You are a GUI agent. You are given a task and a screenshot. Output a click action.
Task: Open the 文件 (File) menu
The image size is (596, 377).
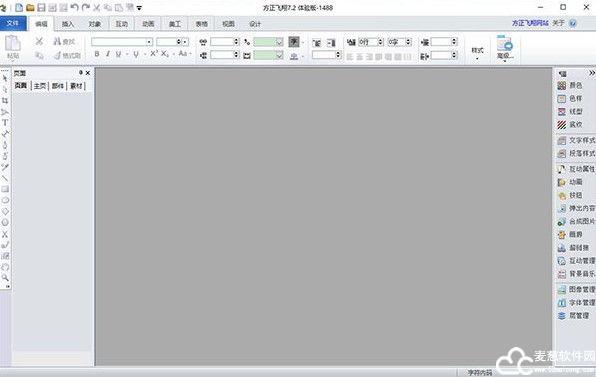[13, 23]
